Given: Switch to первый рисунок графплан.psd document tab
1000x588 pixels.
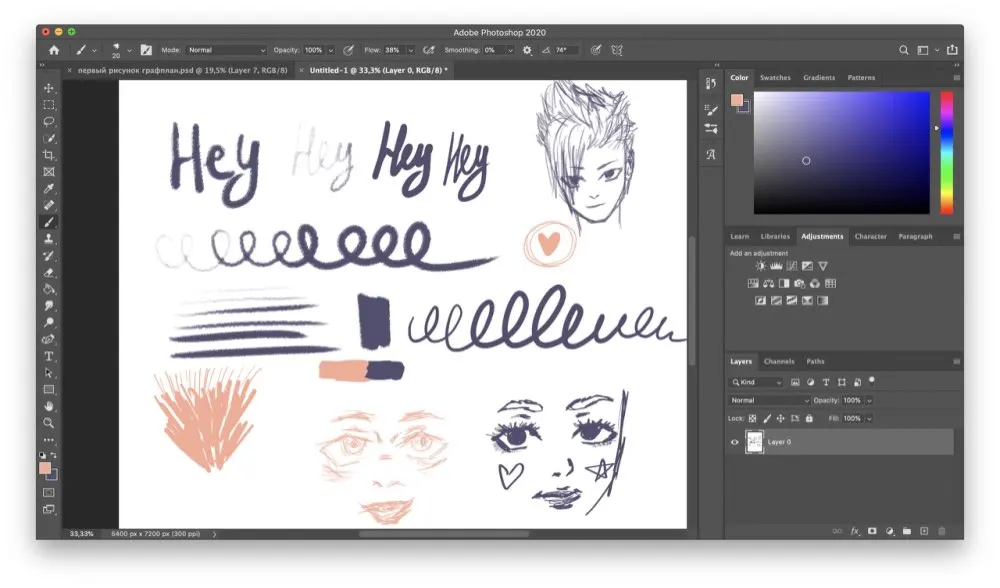Looking at the screenshot, I should tap(180, 71).
